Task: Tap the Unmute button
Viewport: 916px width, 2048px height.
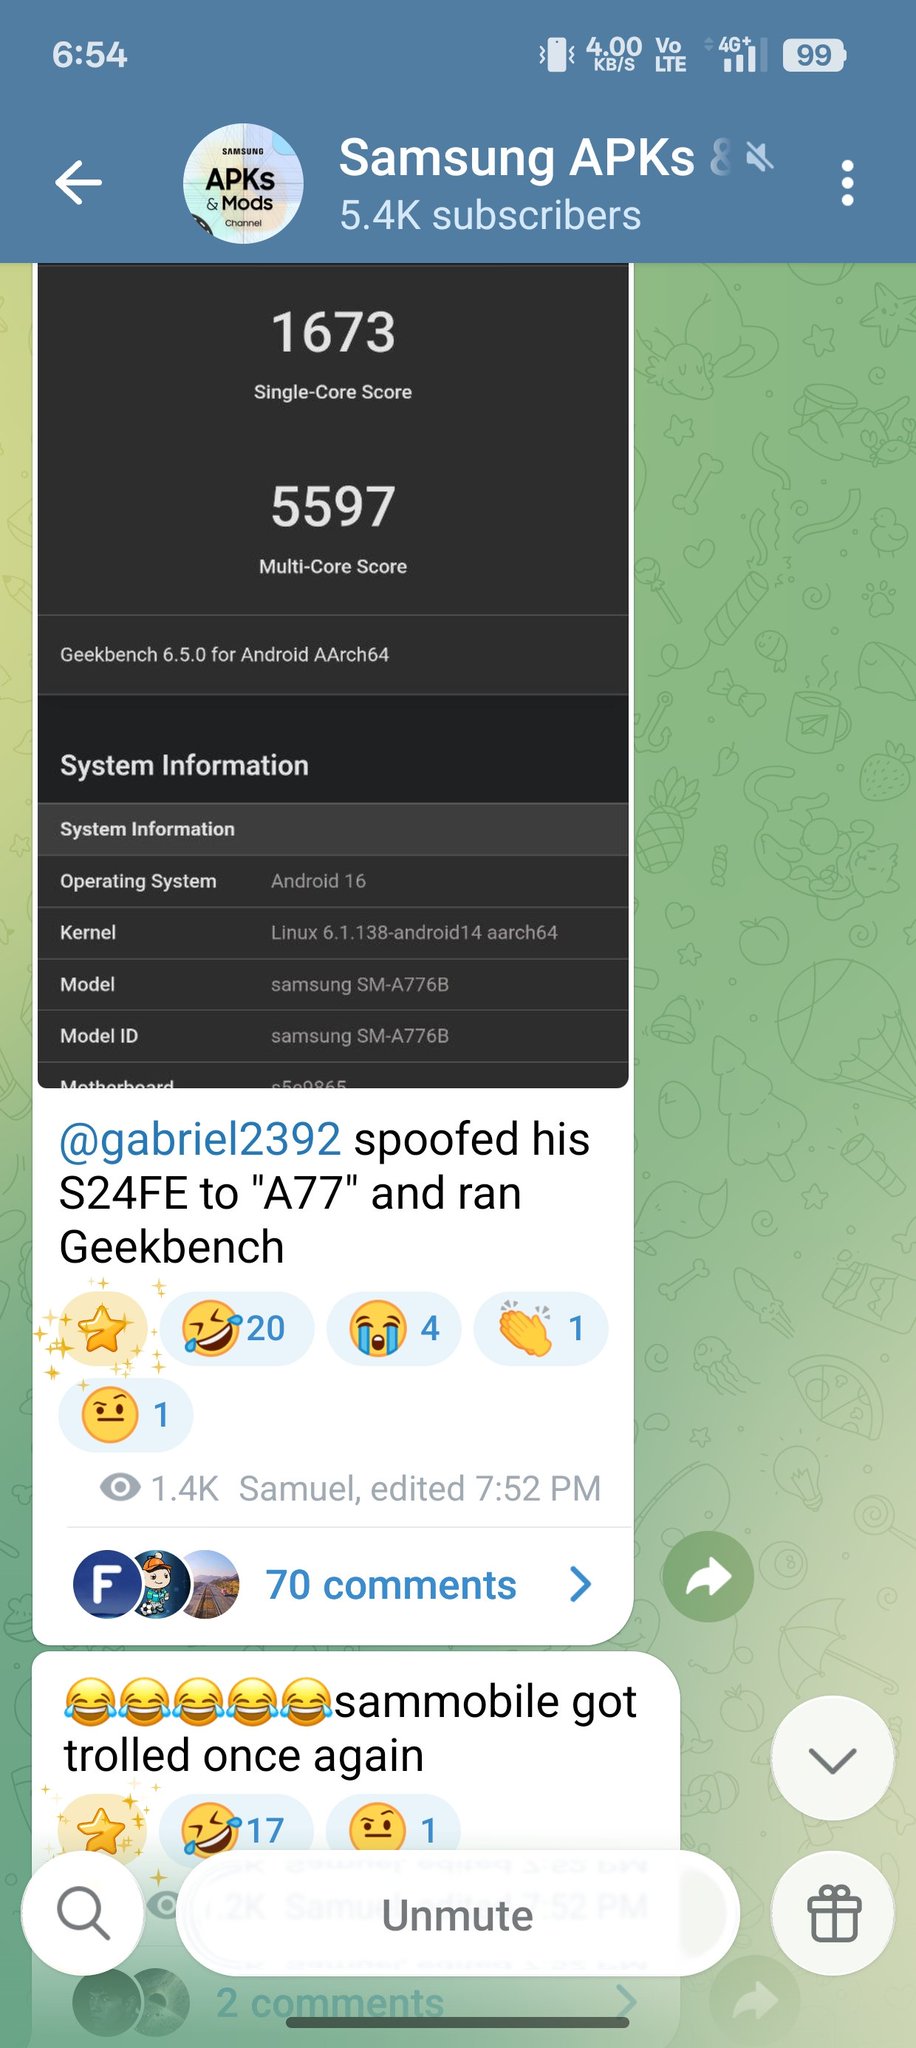Action: click(x=458, y=1914)
